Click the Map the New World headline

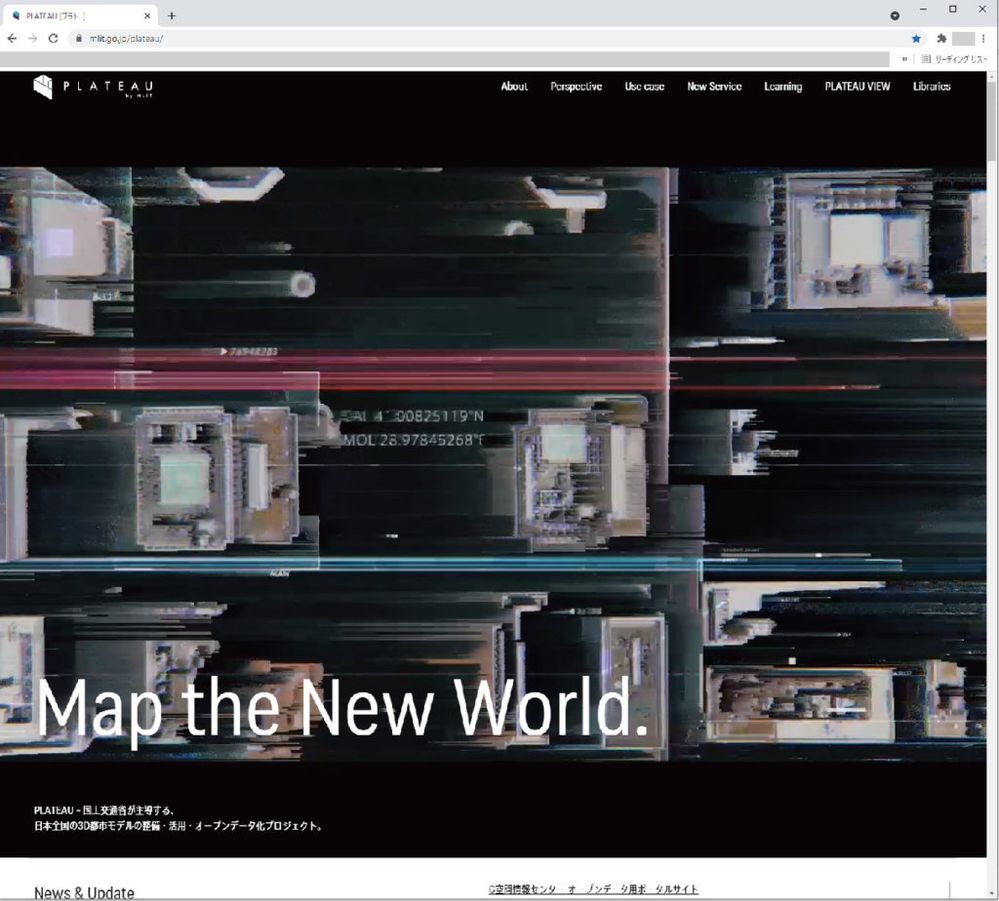(342, 709)
